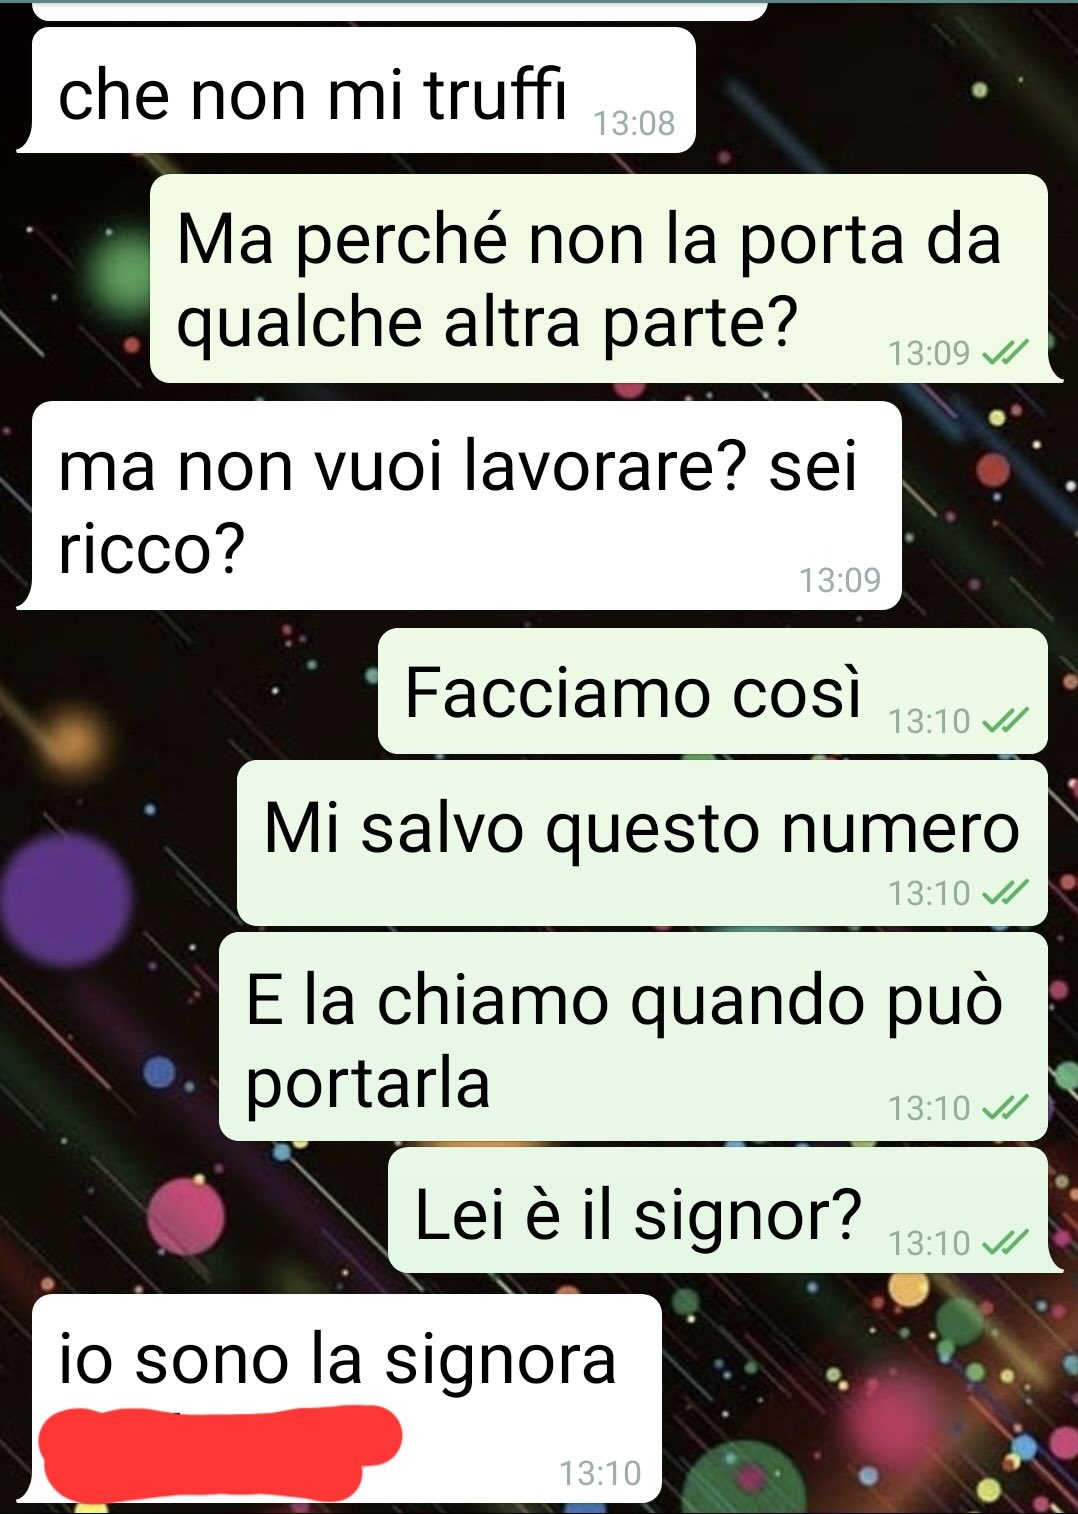The width and height of the screenshot is (1078, 1514).
Task: Click read ticks on 'E la chiamo' message
Action: point(1005,1108)
